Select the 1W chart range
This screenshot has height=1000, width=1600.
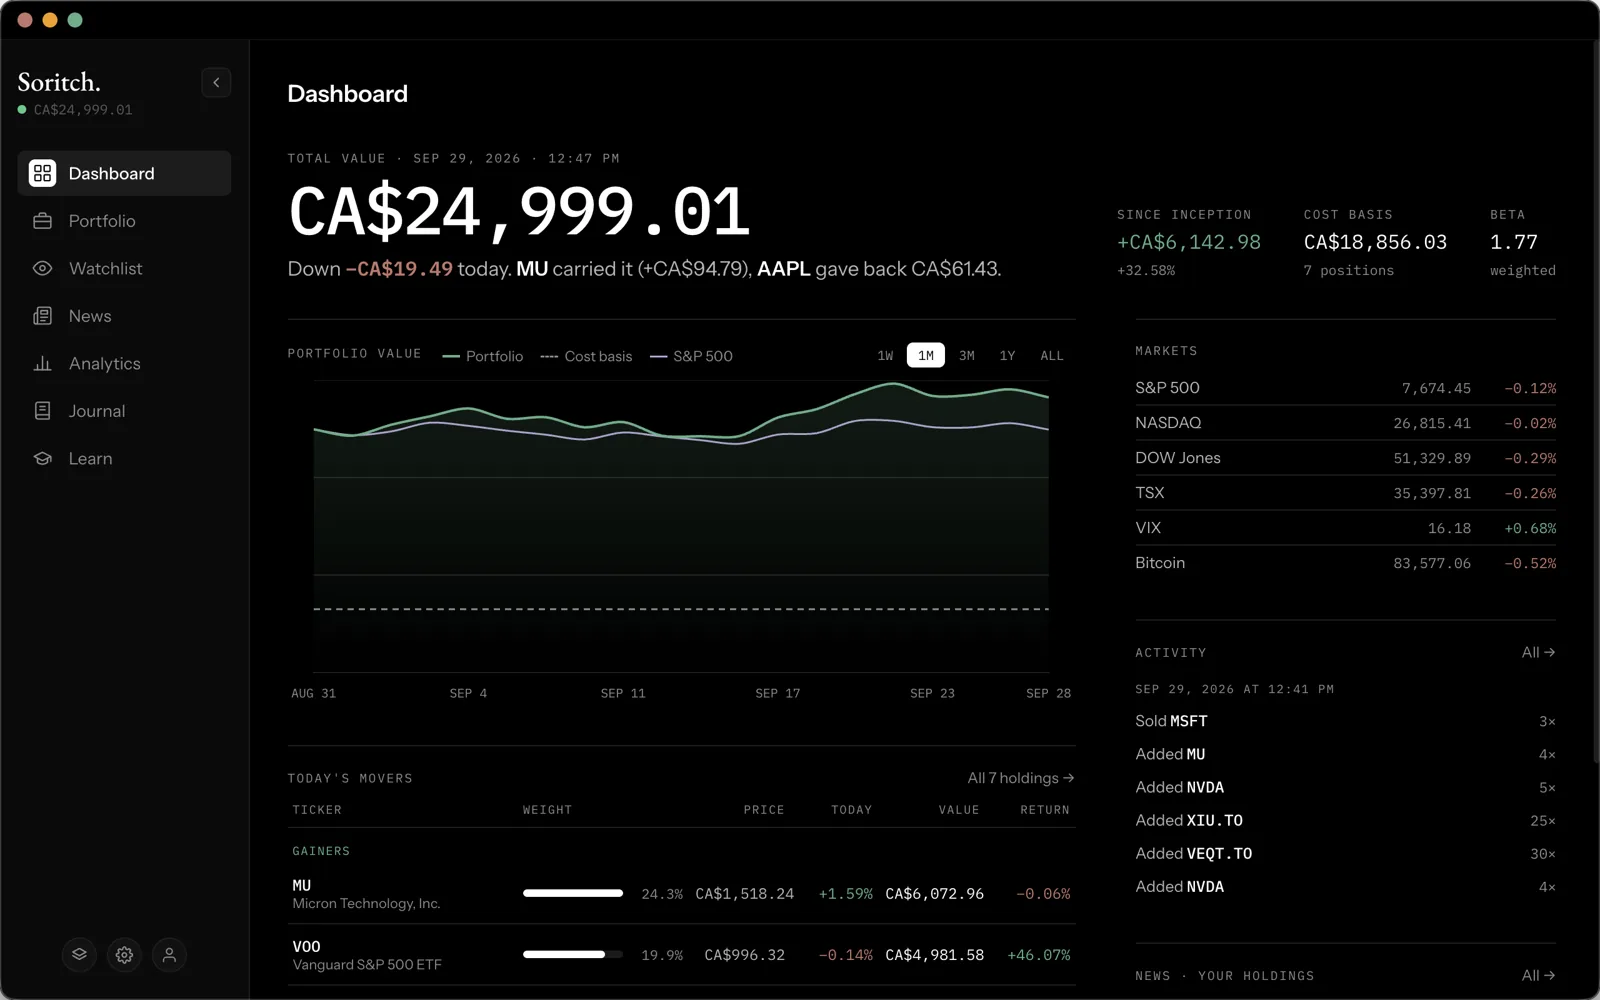pos(885,355)
